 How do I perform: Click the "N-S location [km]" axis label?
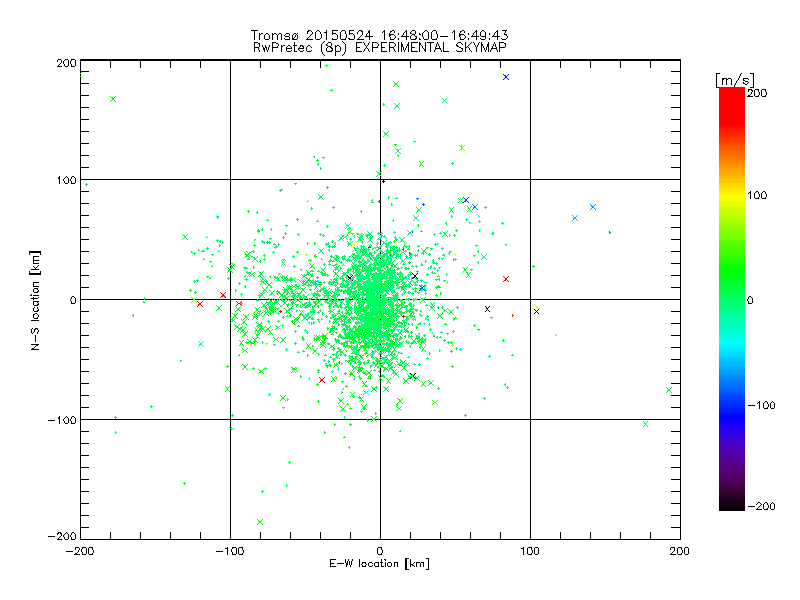(35, 301)
